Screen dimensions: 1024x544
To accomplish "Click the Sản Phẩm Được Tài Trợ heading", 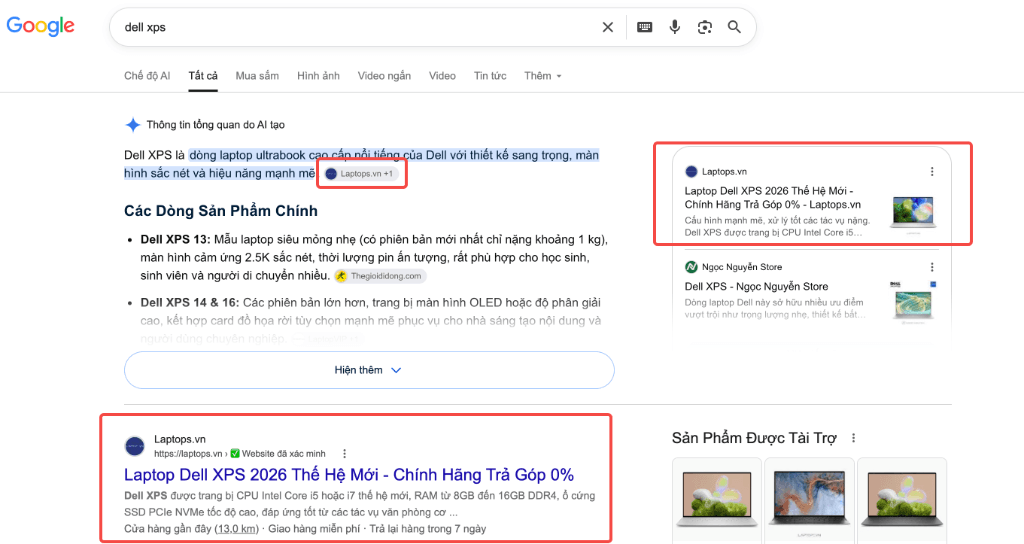I will point(754,438).
